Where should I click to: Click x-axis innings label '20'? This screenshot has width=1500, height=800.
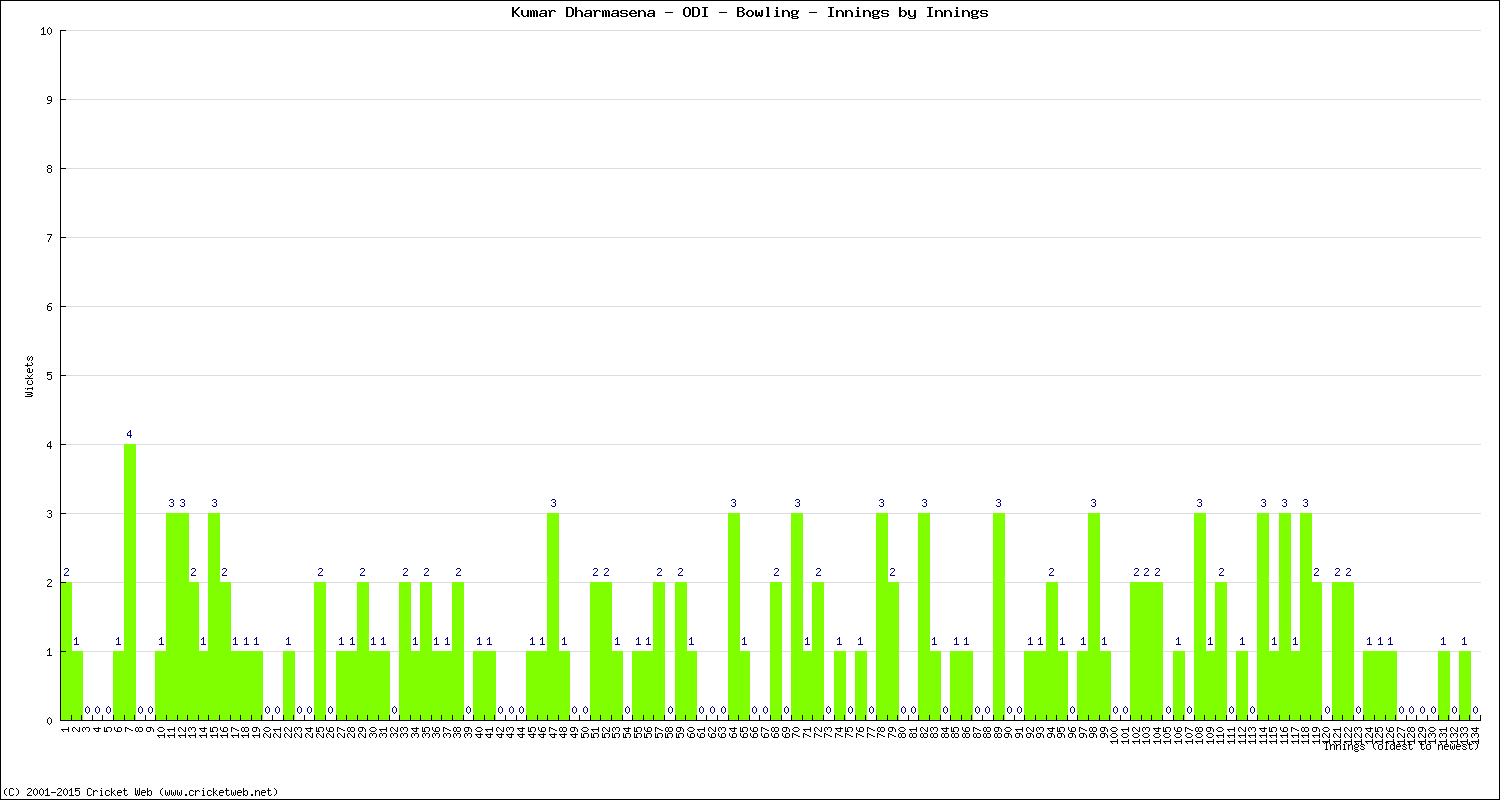point(267,732)
